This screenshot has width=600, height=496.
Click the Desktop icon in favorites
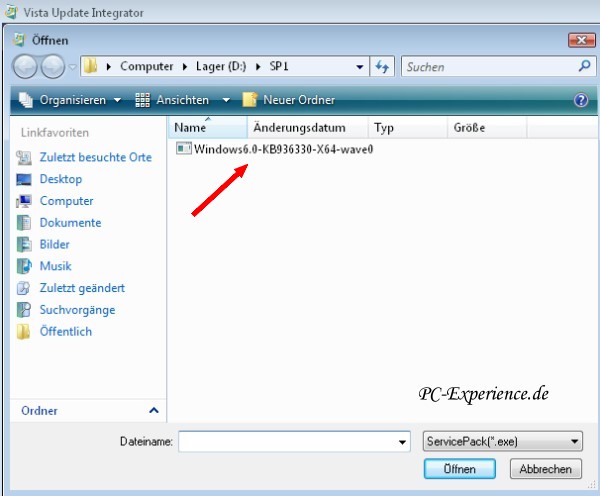click(24, 179)
